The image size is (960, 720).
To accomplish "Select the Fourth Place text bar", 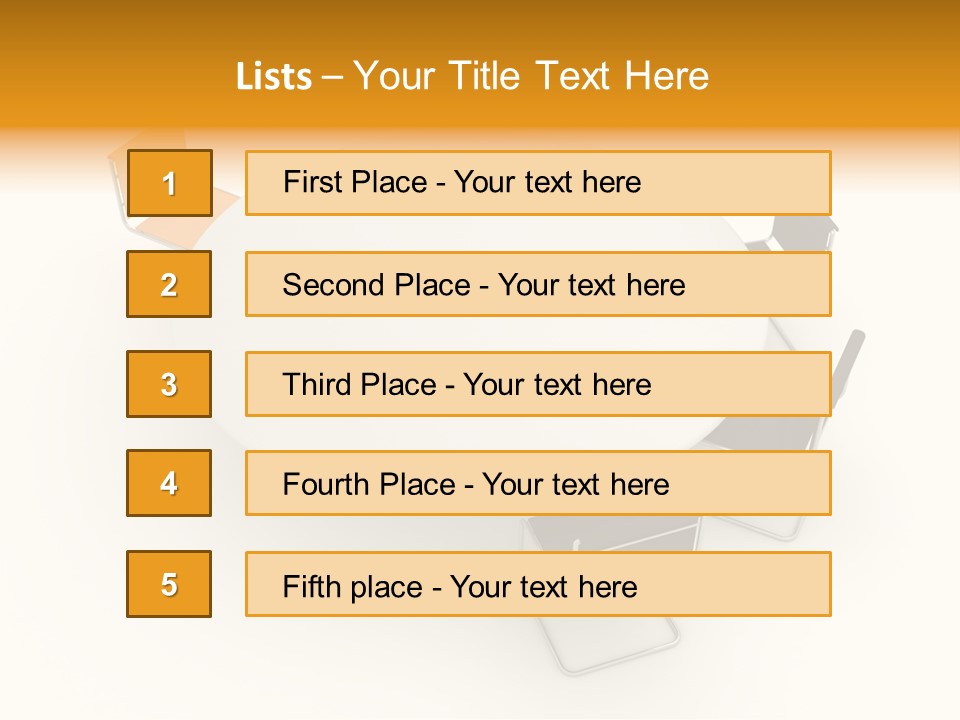I will (538, 483).
